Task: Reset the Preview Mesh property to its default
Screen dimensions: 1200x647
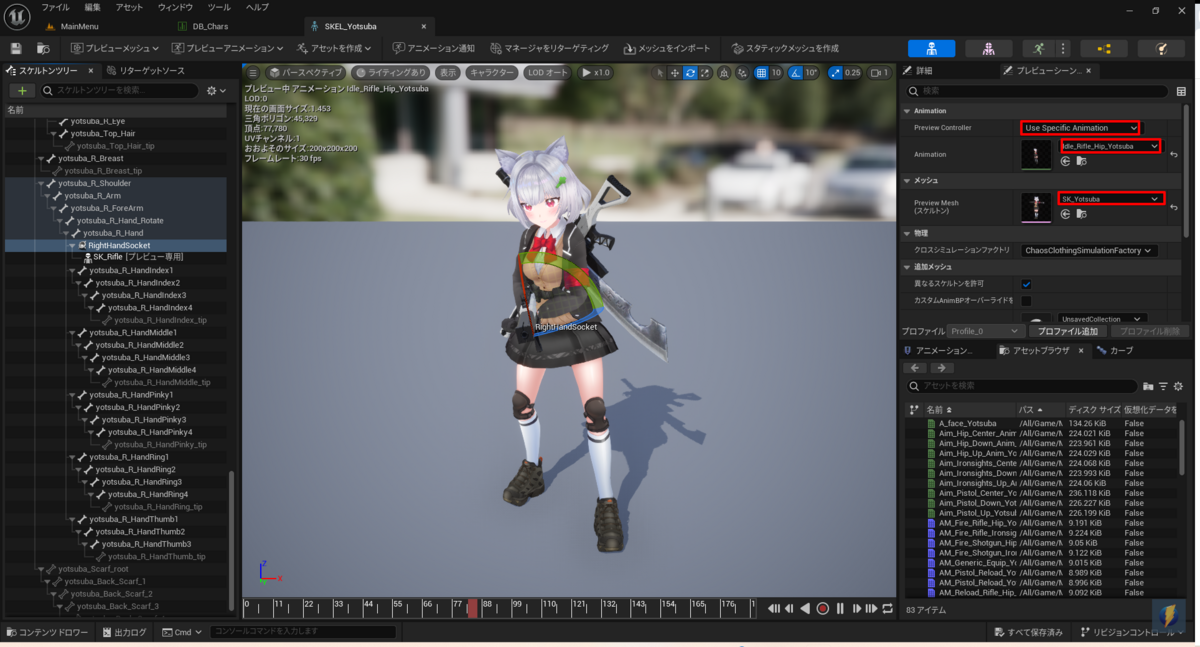Action: tap(1173, 208)
